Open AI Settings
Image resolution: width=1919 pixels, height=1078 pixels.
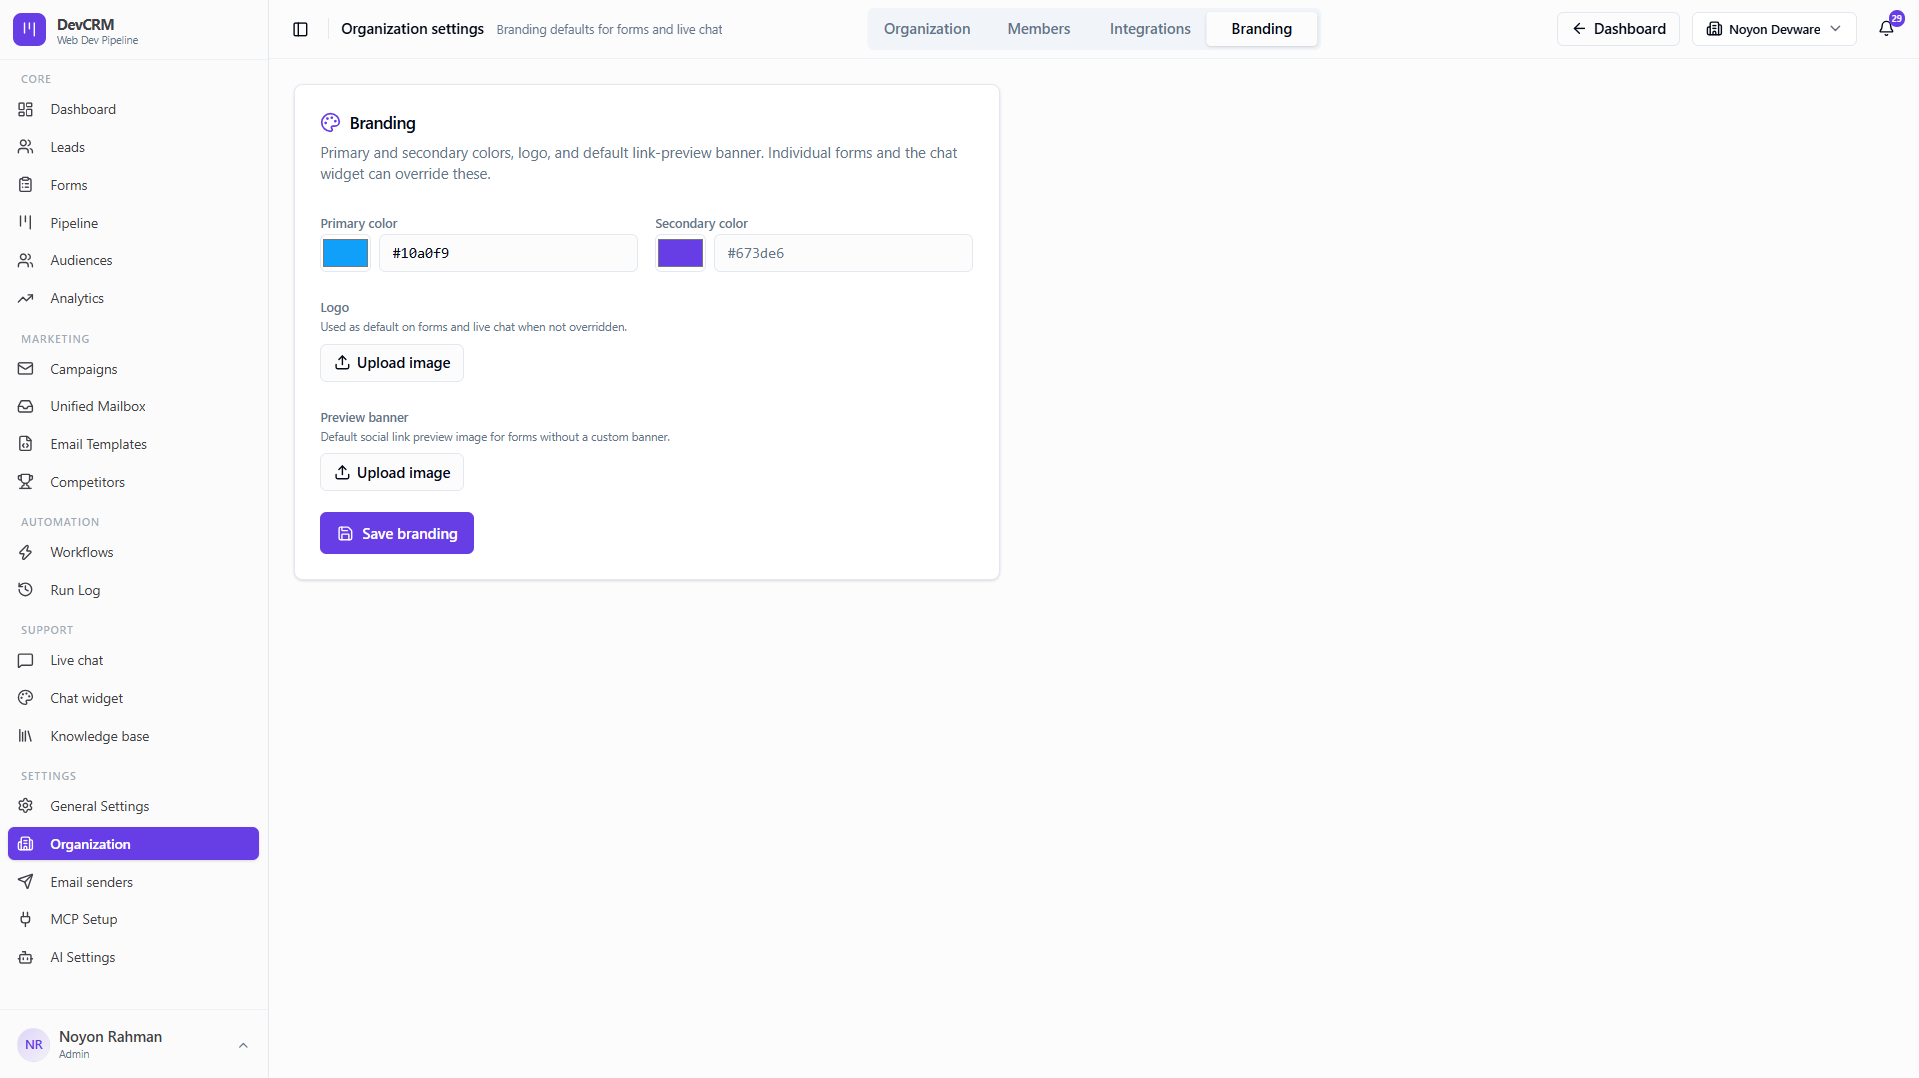pos(133,957)
